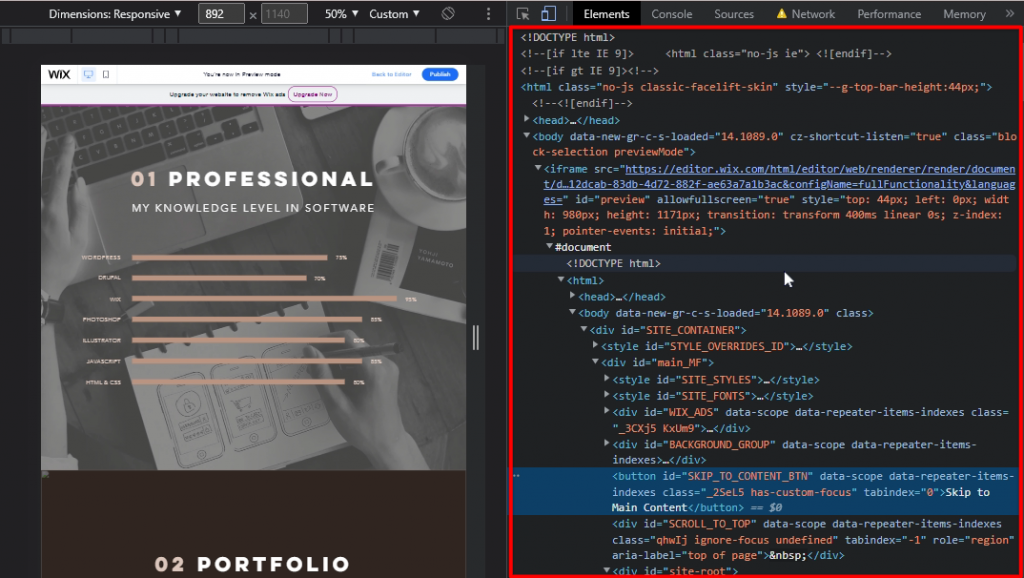Image resolution: width=1024 pixels, height=578 pixels.
Task: Switch to the Console tab
Action: click(671, 13)
